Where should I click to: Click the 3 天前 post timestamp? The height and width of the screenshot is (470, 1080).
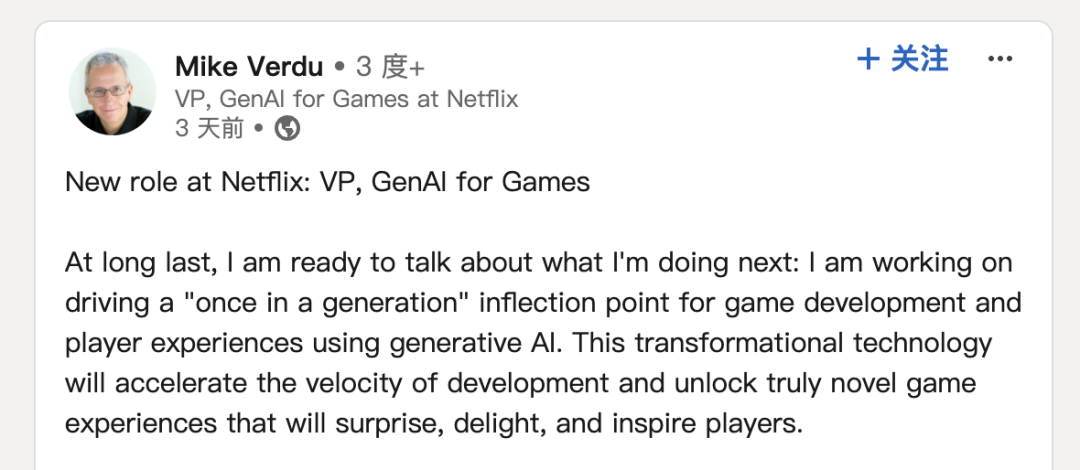[x=209, y=128]
